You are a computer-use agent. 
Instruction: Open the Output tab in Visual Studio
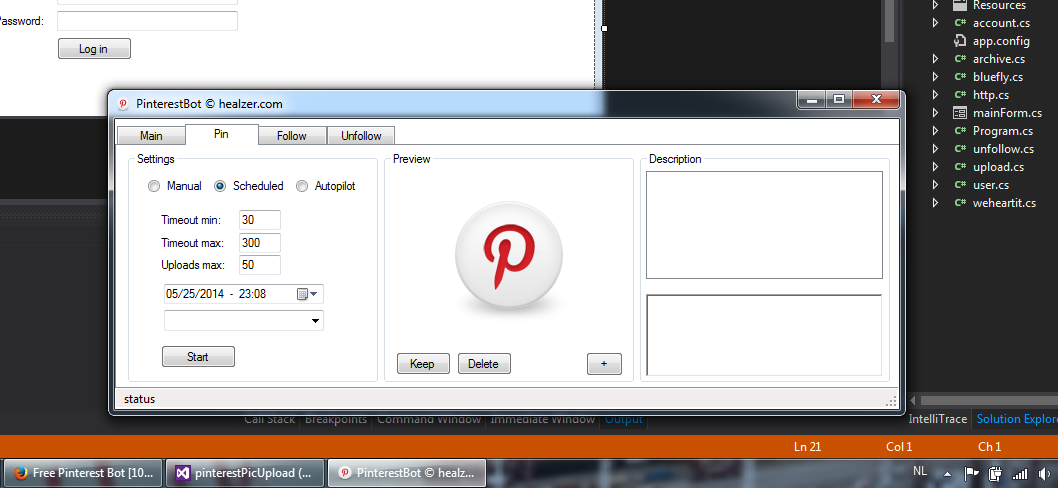pyautogui.click(x=624, y=419)
